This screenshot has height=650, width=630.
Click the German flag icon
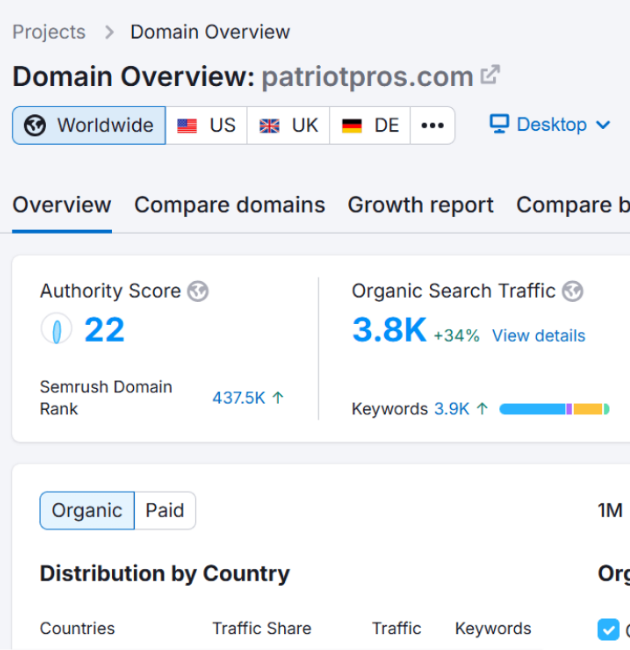tap(351, 126)
